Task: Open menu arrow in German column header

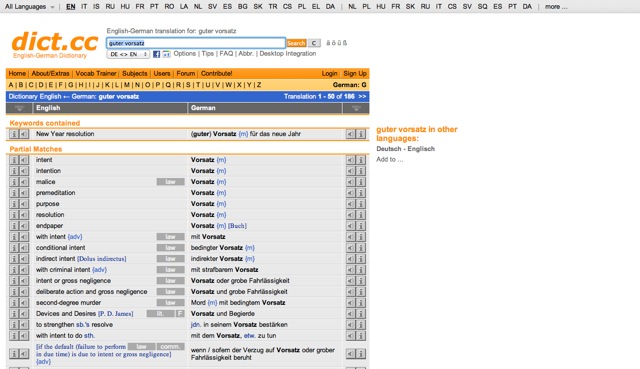Action: tap(356, 108)
